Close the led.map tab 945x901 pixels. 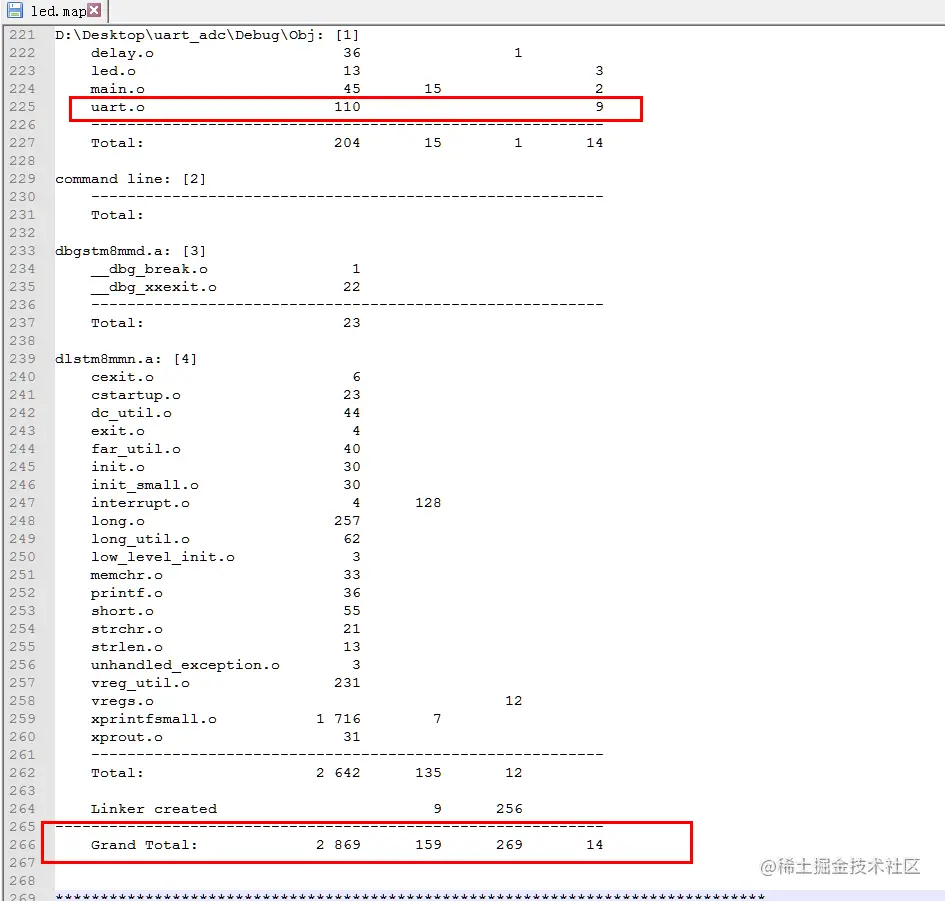click(94, 10)
